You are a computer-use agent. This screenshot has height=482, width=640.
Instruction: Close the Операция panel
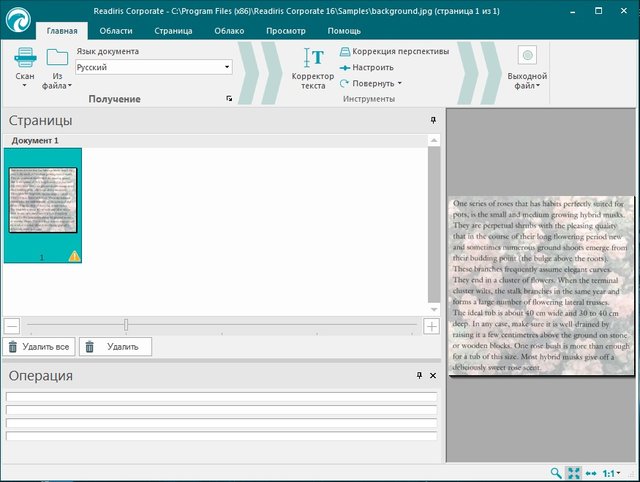click(433, 375)
